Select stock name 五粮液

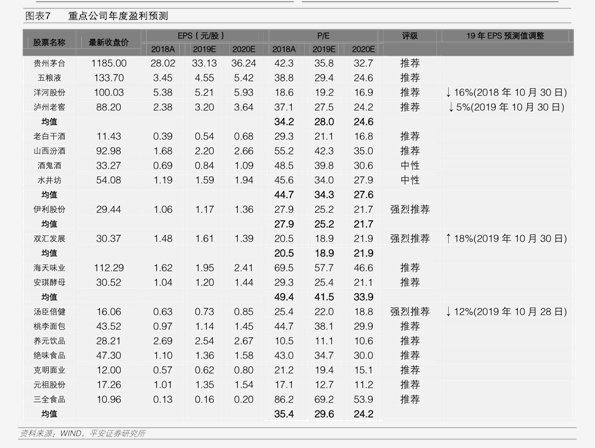pos(49,78)
